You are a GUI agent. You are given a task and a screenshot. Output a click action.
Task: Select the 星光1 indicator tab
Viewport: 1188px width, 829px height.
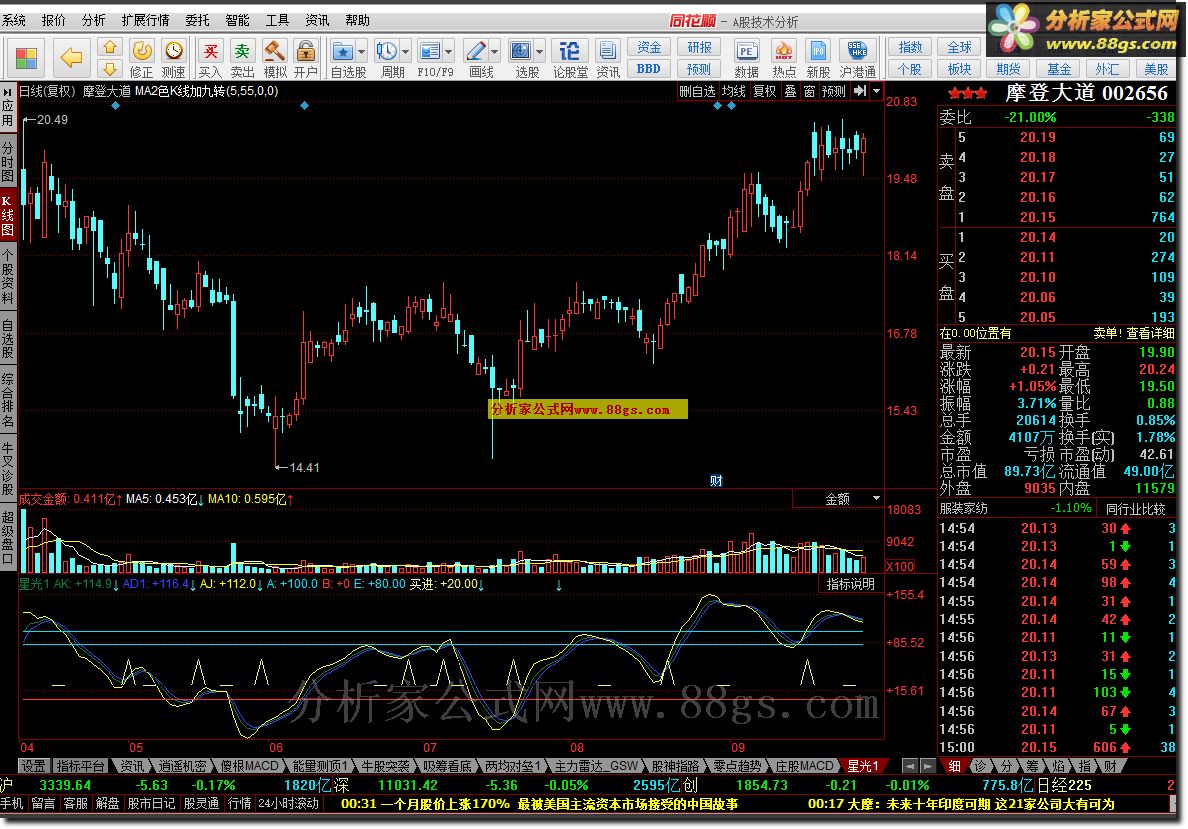pyautogui.click(x=863, y=766)
